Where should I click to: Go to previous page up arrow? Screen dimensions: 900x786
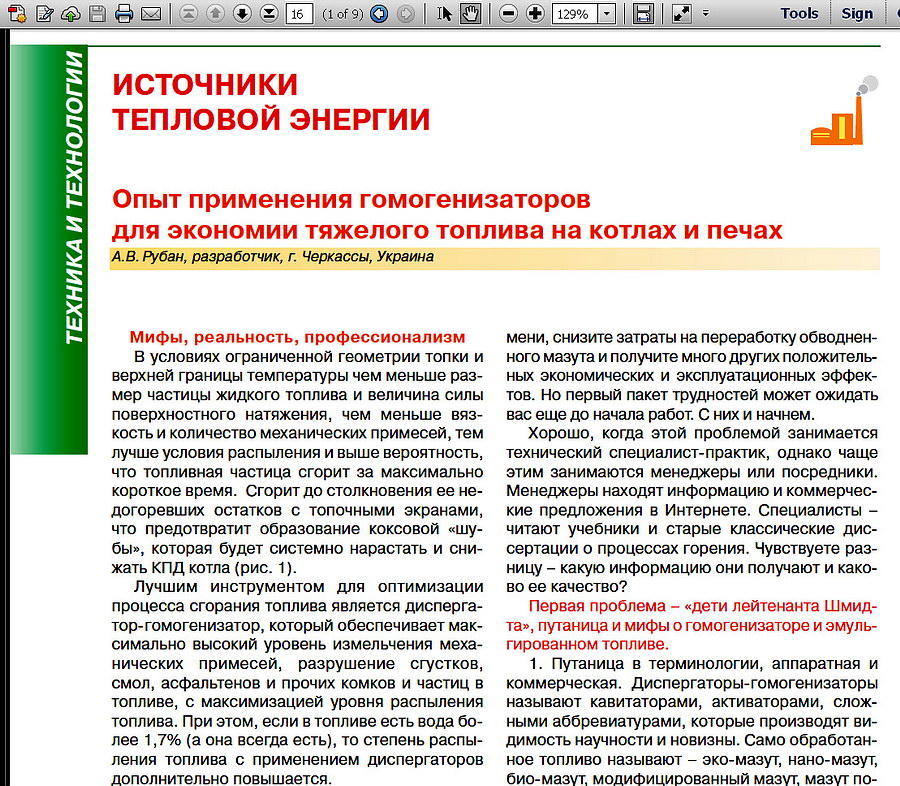(215, 13)
